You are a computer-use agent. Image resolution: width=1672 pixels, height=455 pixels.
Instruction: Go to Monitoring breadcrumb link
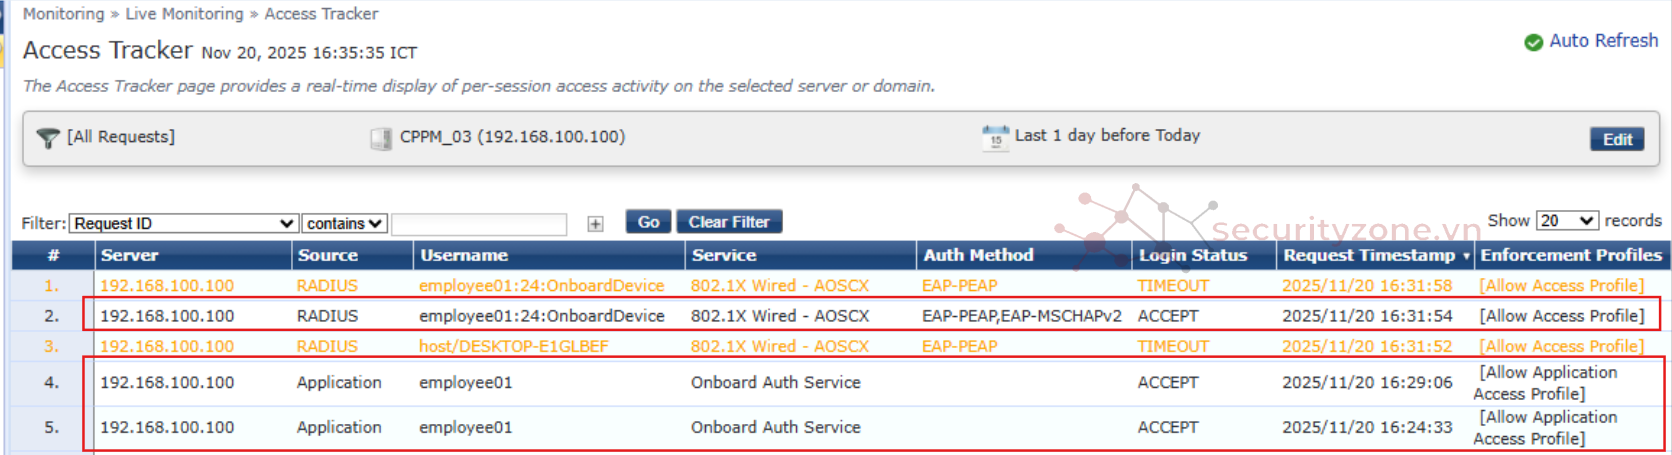pos(63,14)
